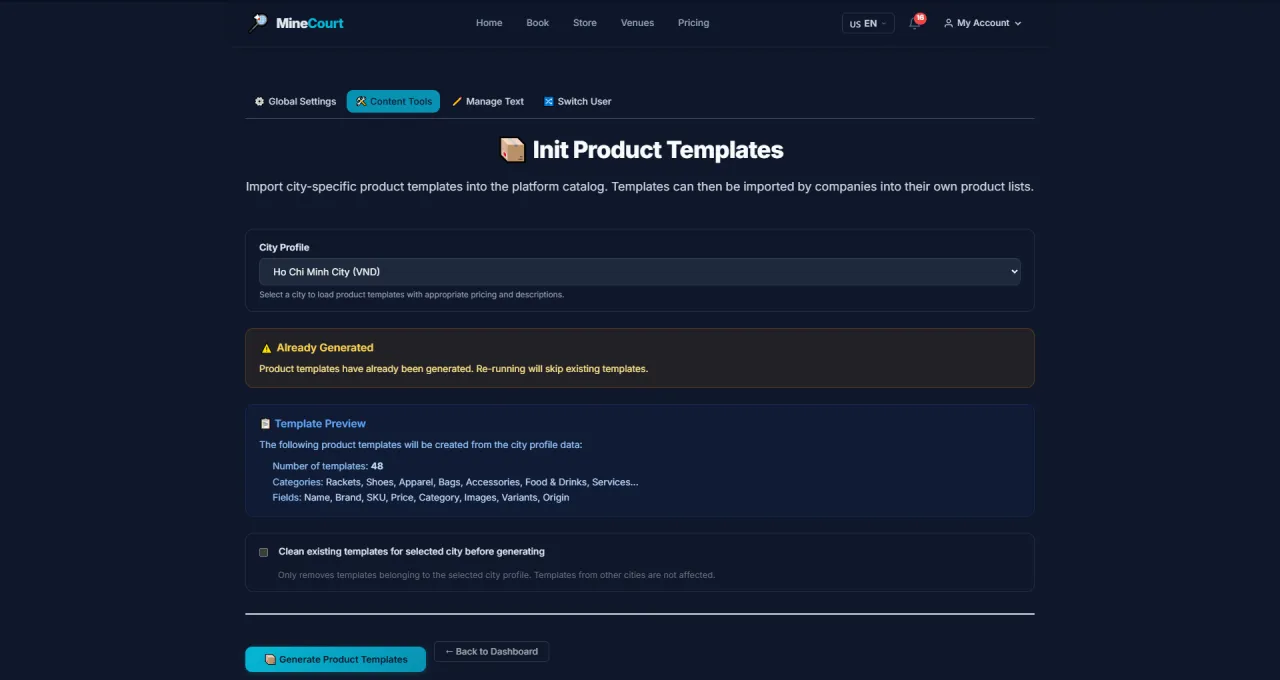Open the Pricing page
1280x680 pixels.
click(x=693, y=23)
